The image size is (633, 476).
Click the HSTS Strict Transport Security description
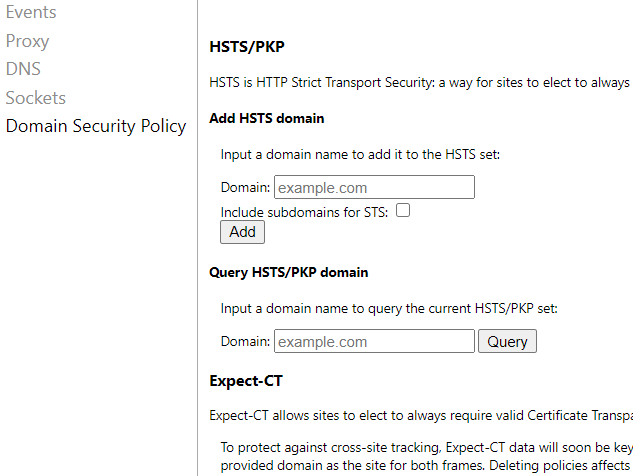point(420,82)
